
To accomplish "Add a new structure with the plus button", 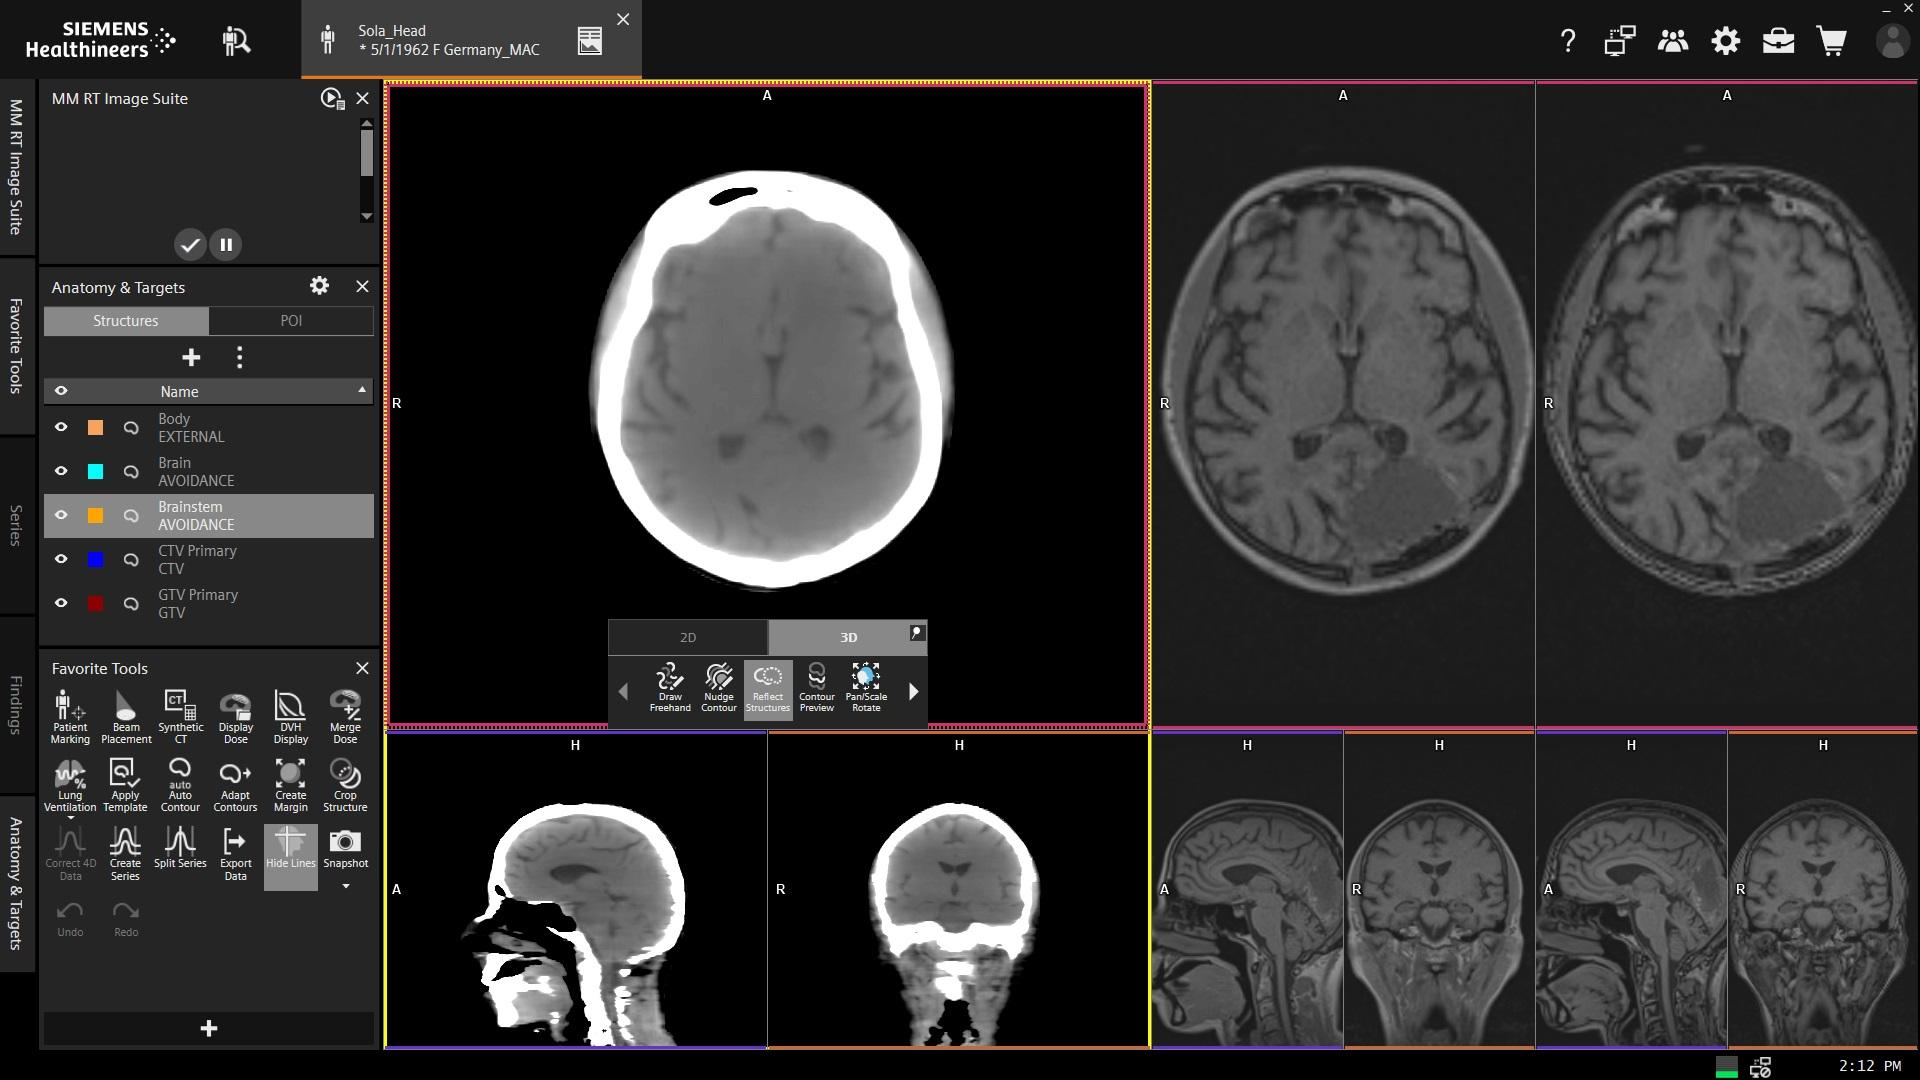I will [191, 358].
